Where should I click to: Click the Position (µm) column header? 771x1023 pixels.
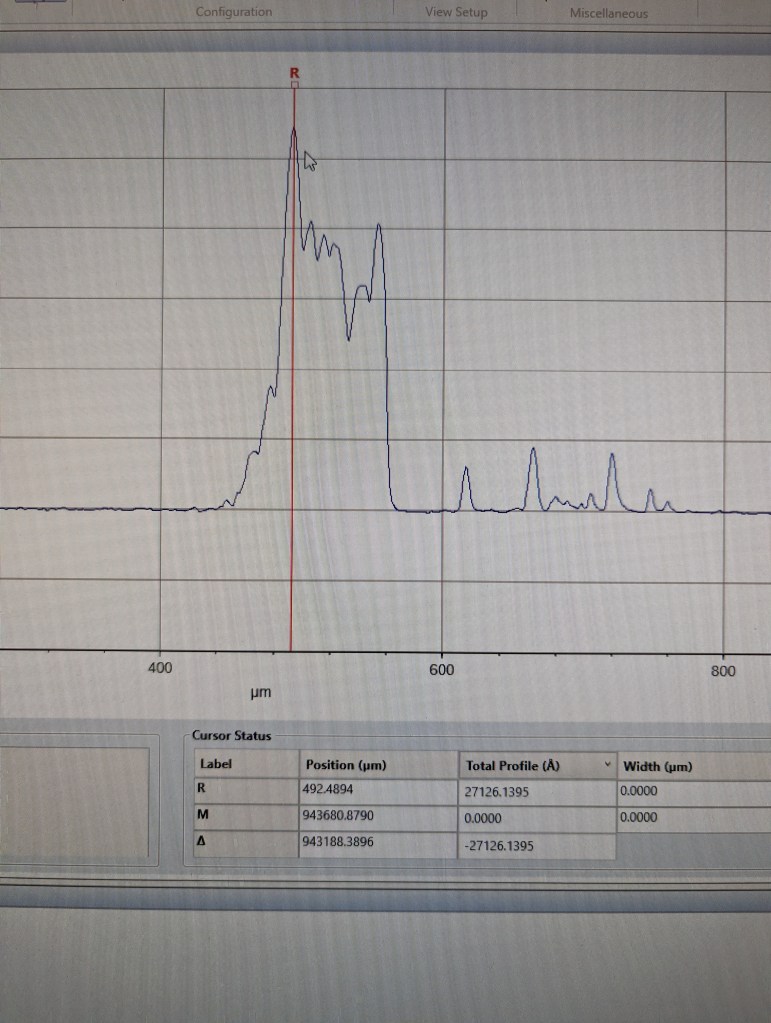coord(377,765)
